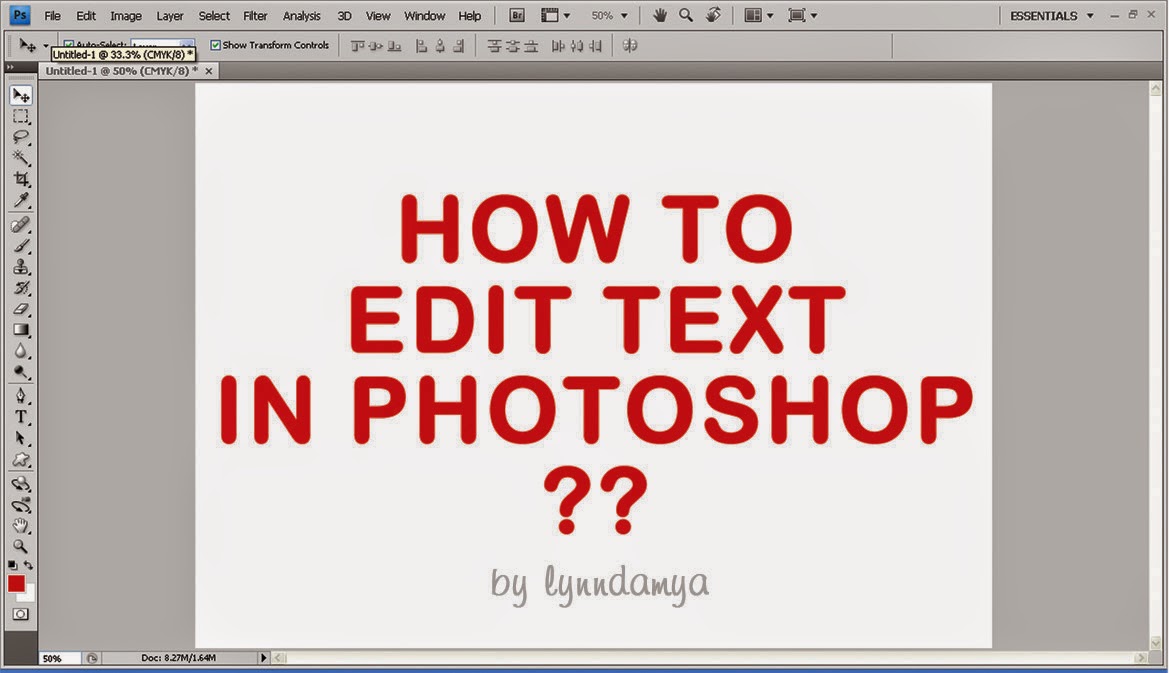Open the File menu

pyautogui.click(x=52, y=16)
